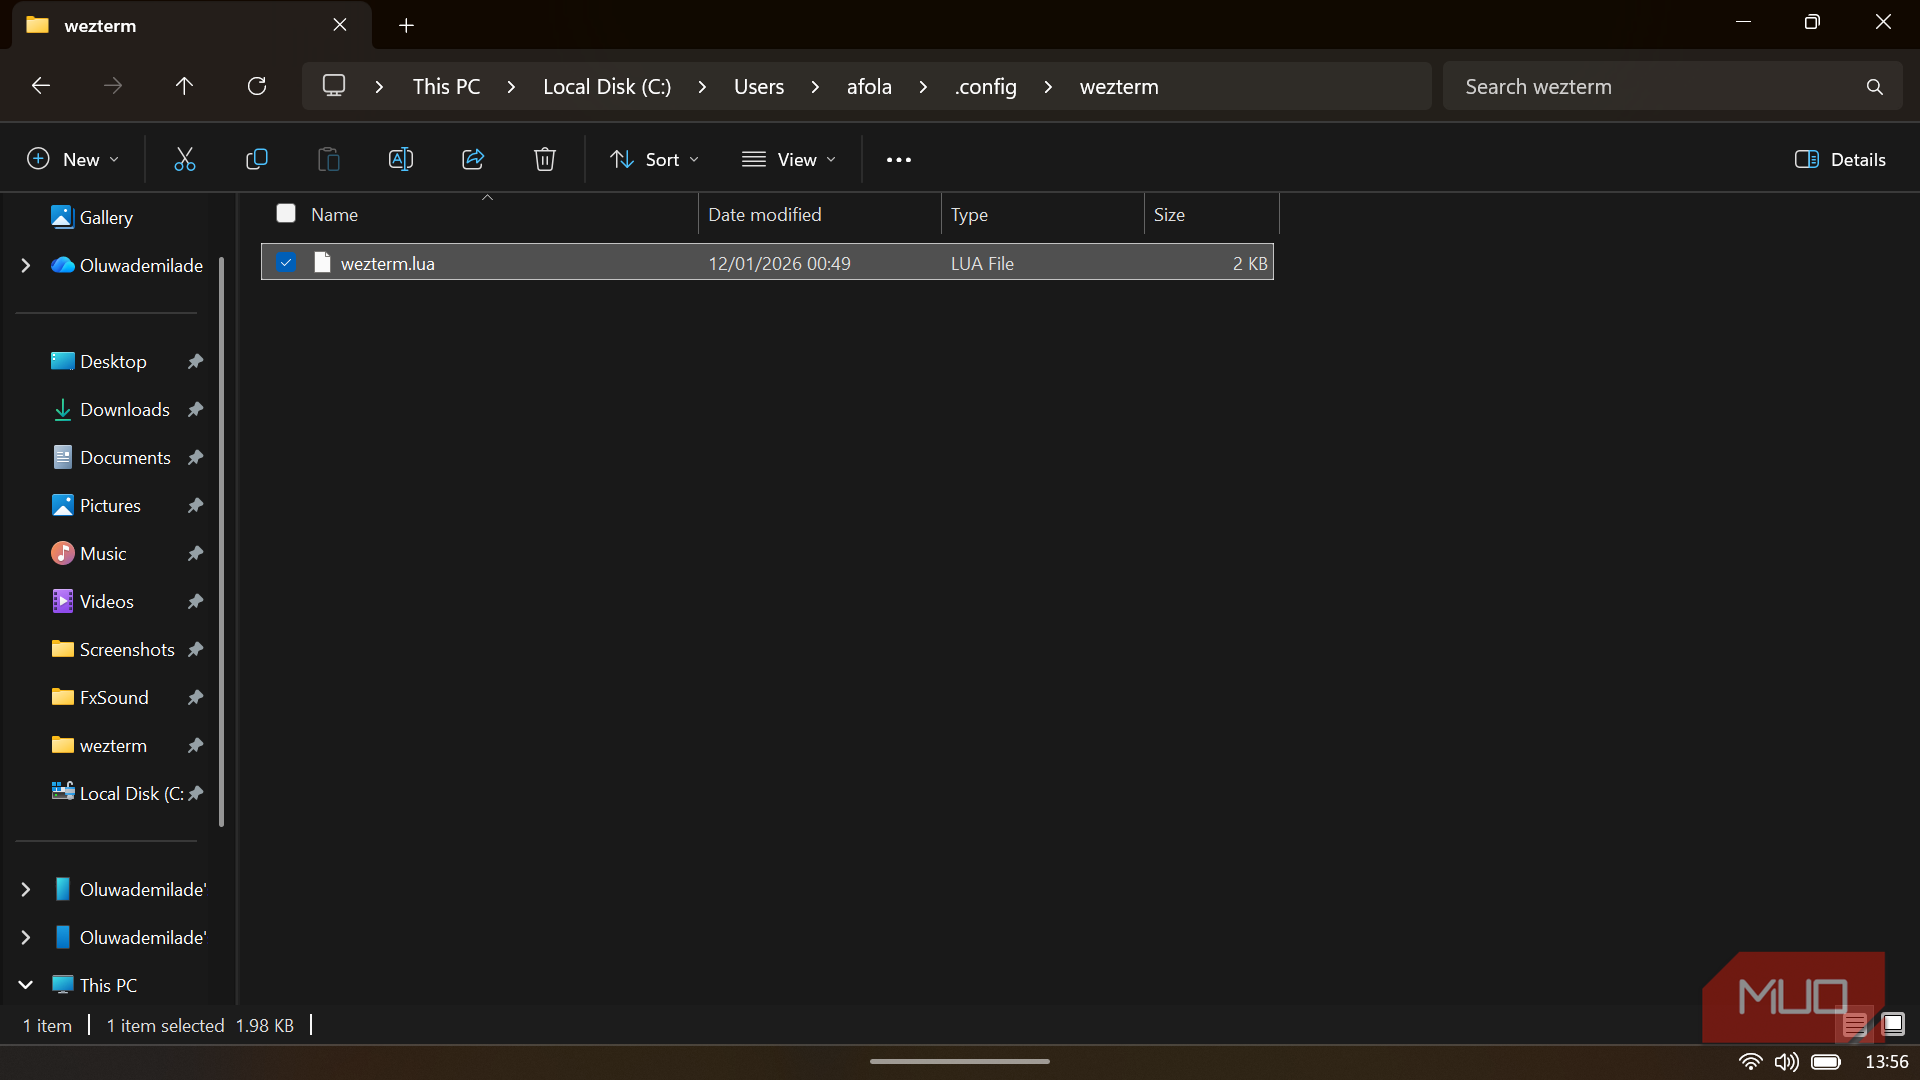Click the search magnifier icon
The height and width of the screenshot is (1080, 1920).
[x=1875, y=87]
